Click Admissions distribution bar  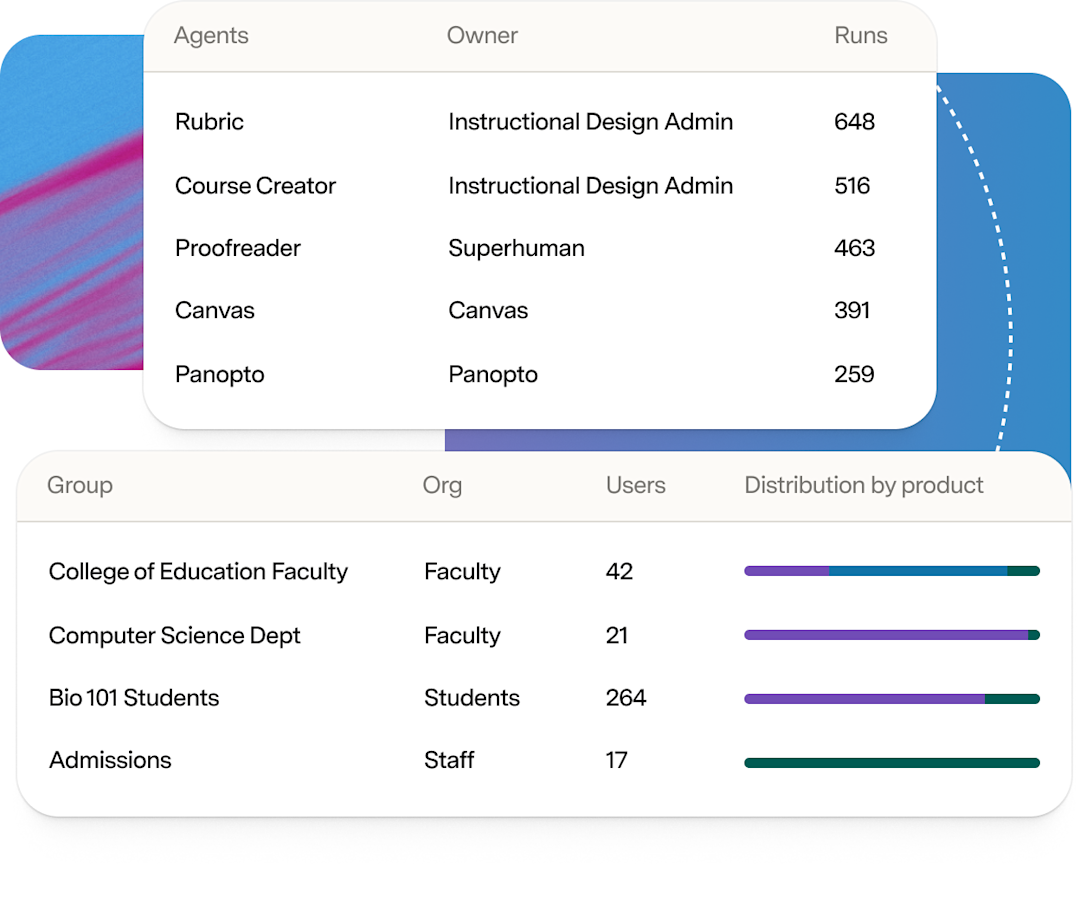click(x=892, y=762)
